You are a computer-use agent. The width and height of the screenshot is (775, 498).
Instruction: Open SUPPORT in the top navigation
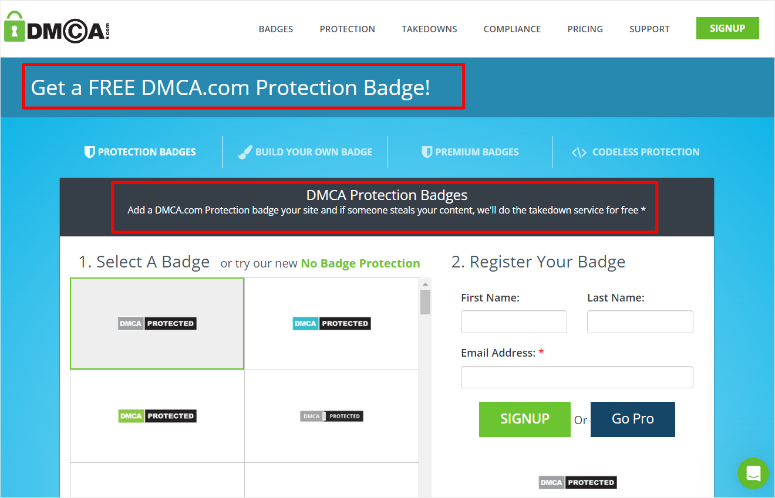pos(649,29)
